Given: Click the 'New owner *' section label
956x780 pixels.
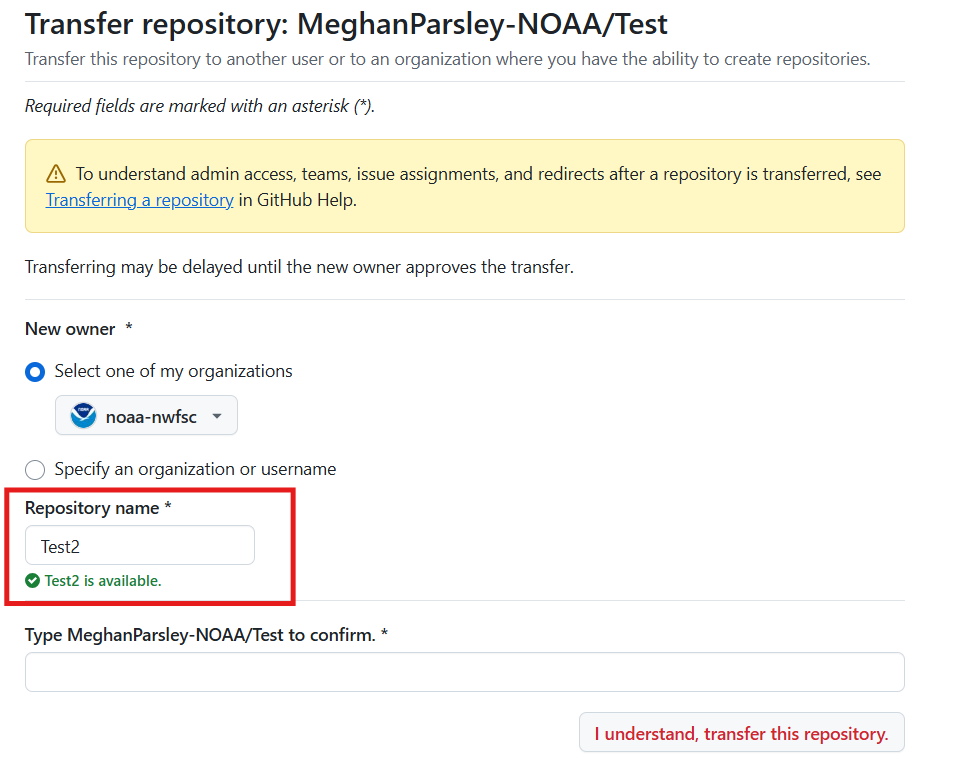Looking at the screenshot, I should [x=79, y=329].
